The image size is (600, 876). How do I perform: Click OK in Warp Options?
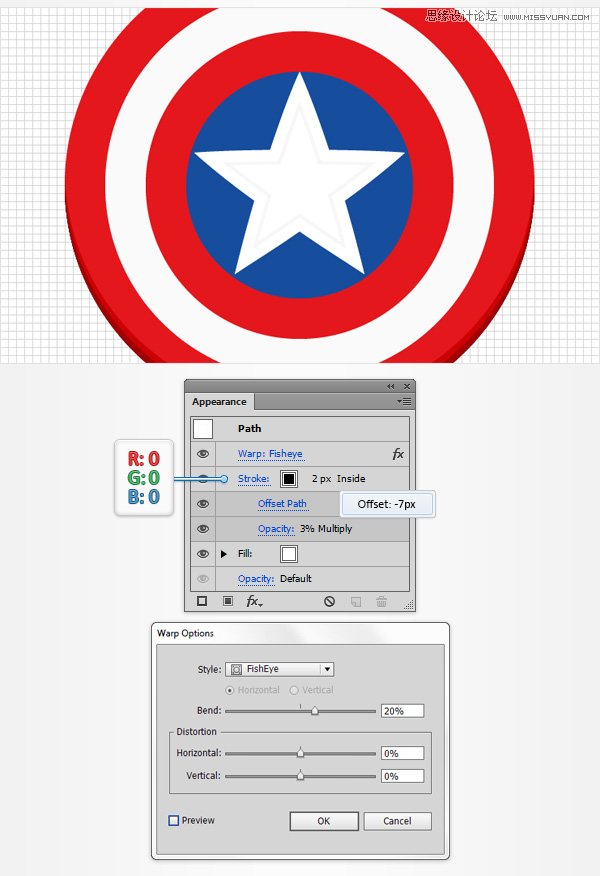(x=324, y=821)
